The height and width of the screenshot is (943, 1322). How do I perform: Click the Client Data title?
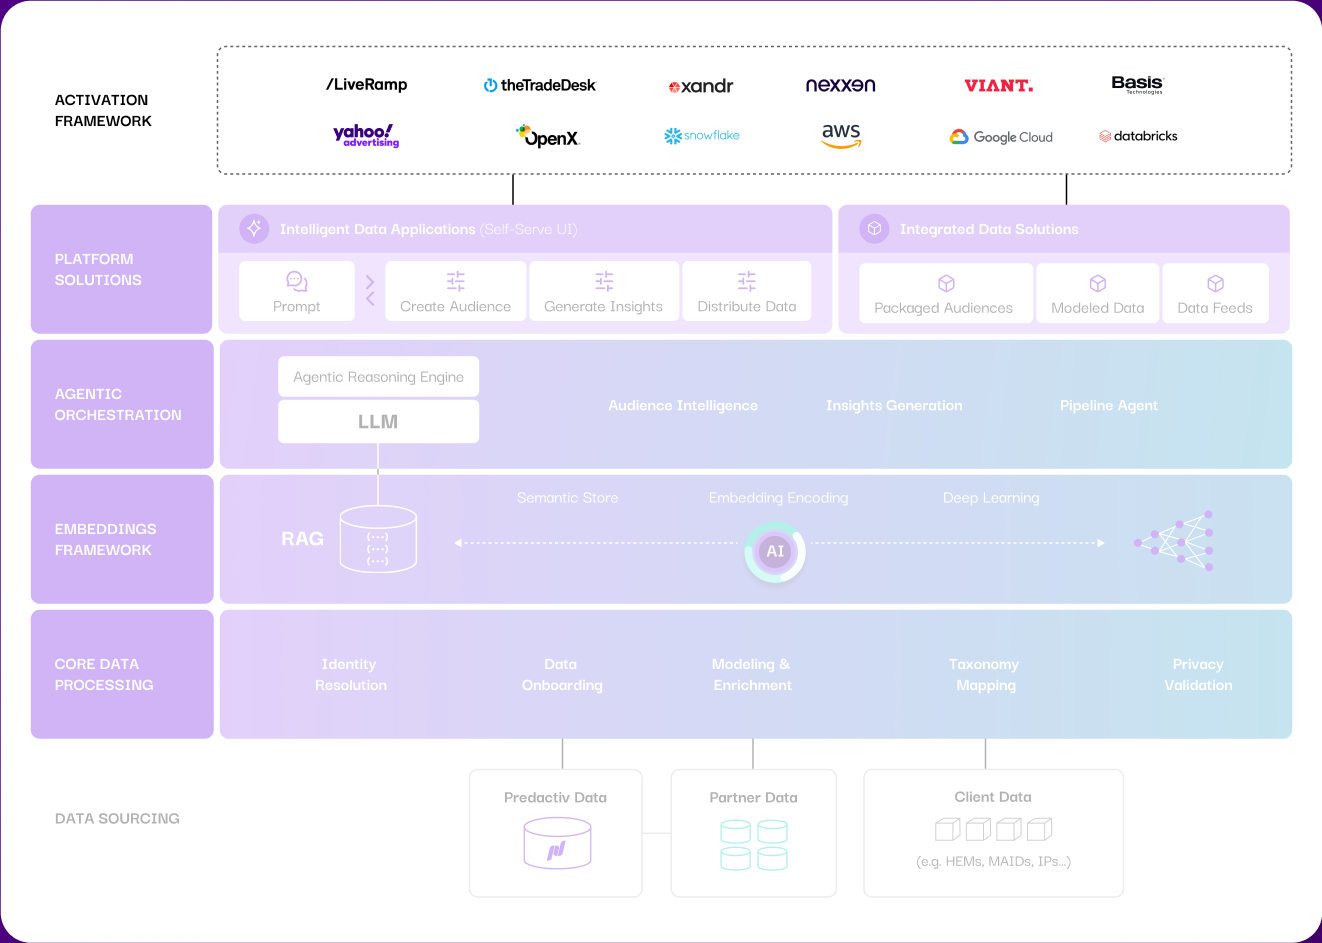click(x=993, y=796)
